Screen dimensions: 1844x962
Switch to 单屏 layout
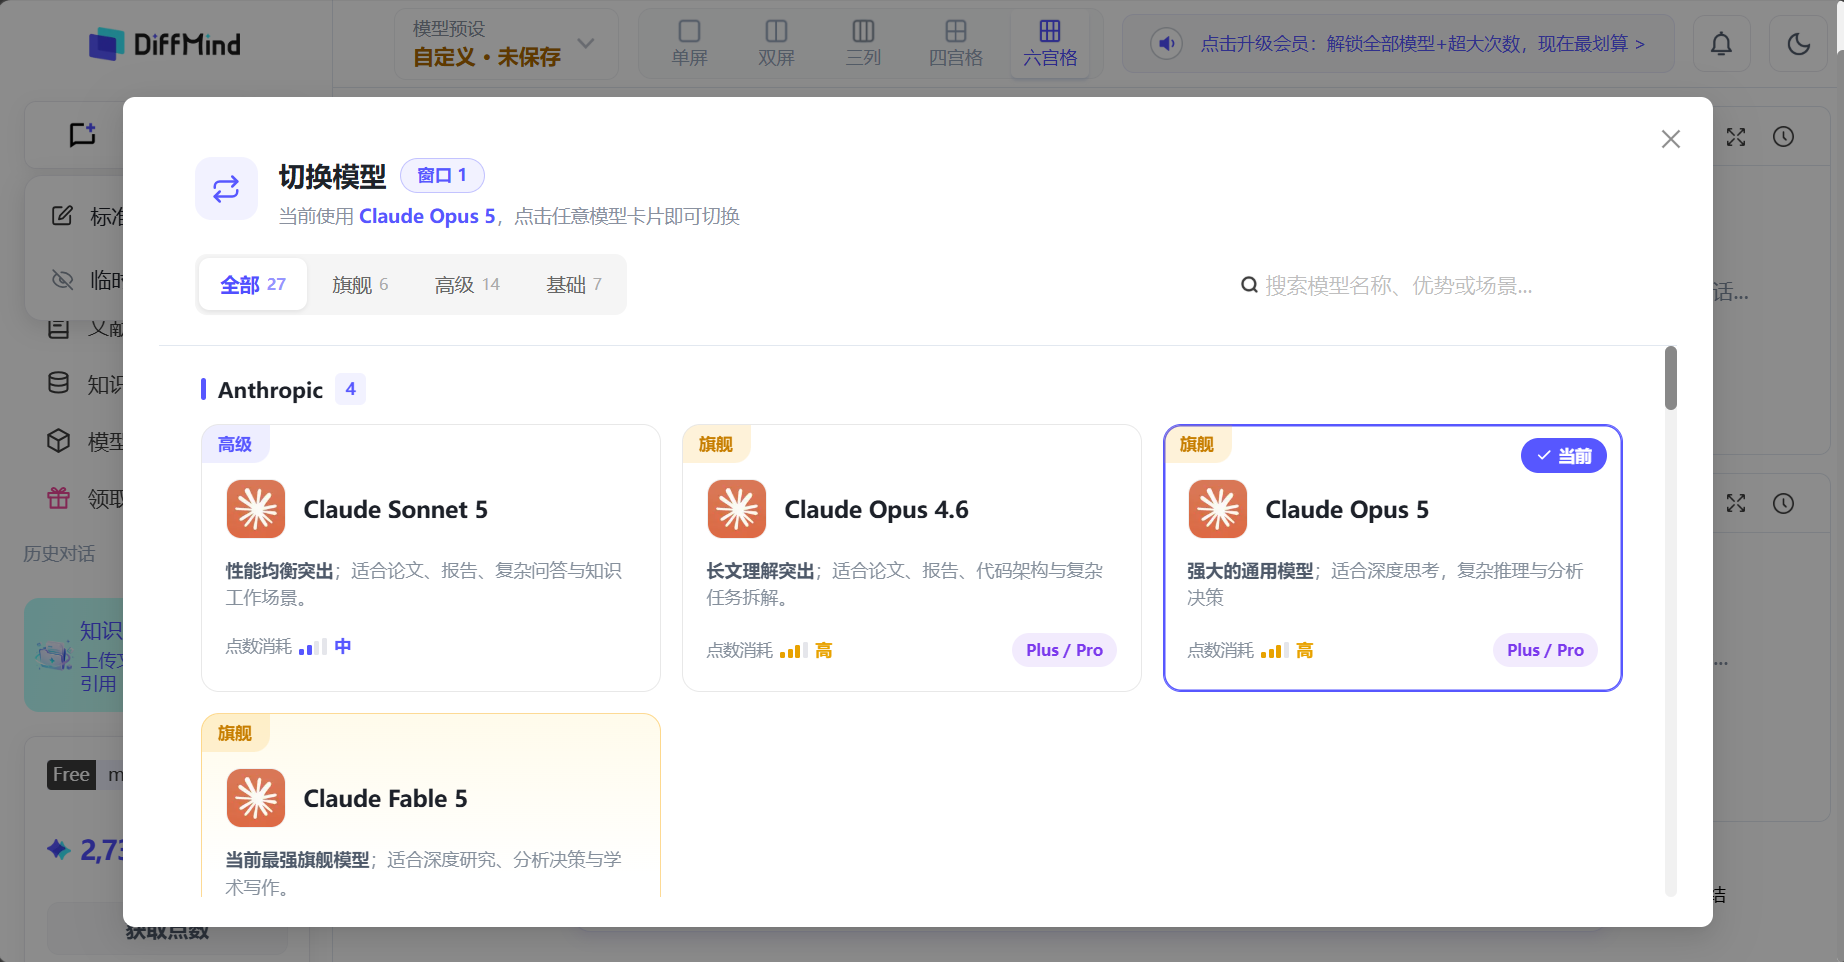[689, 44]
